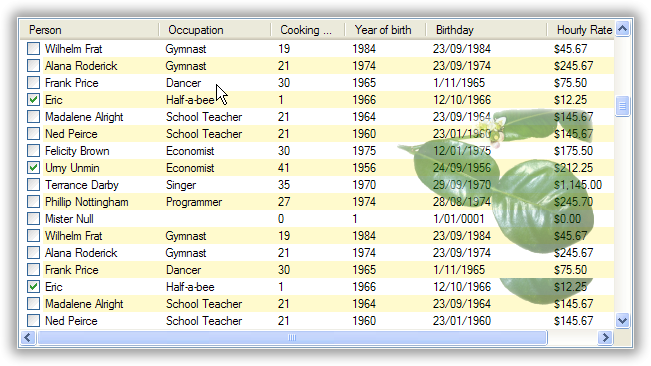
Task: Click the birthday 1/01/0001
Action: pos(459,219)
